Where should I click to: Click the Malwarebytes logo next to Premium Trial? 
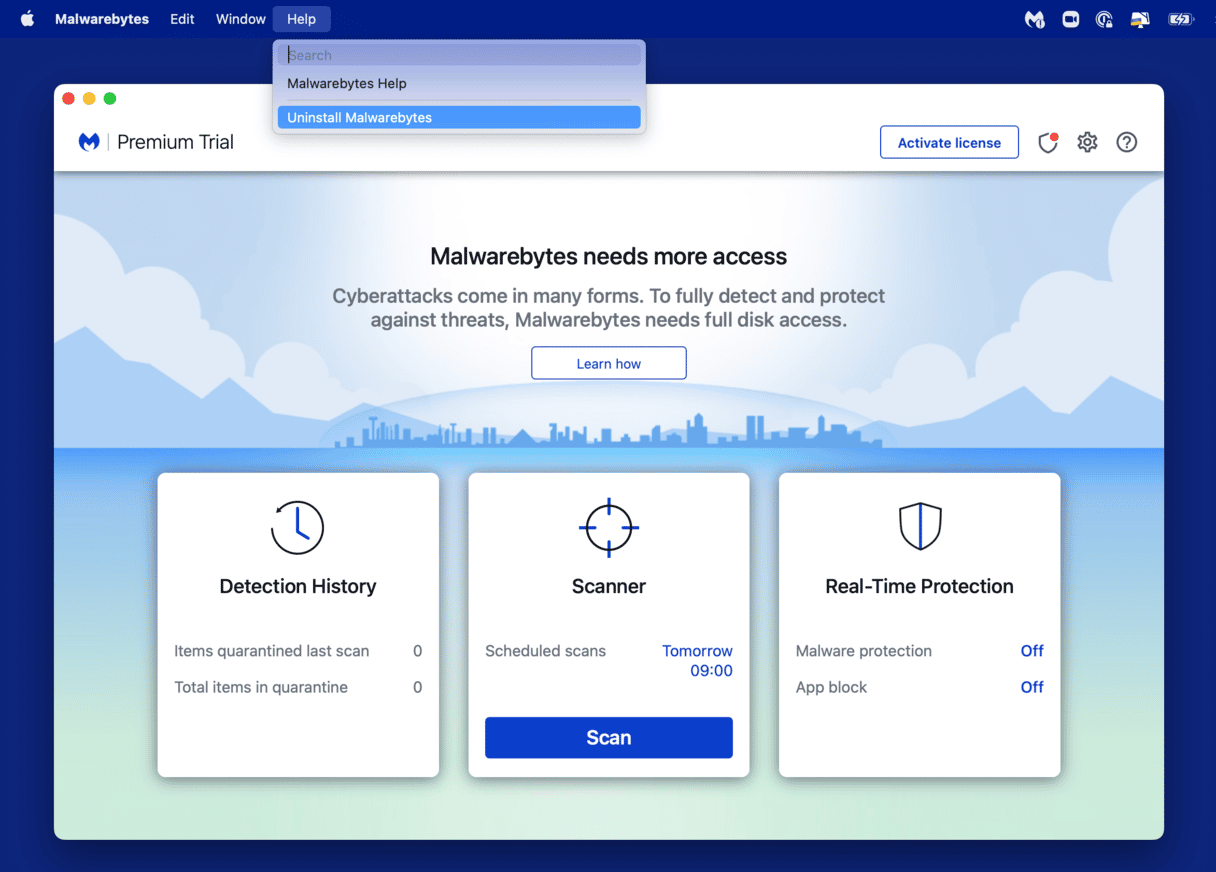tap(89, 142)
